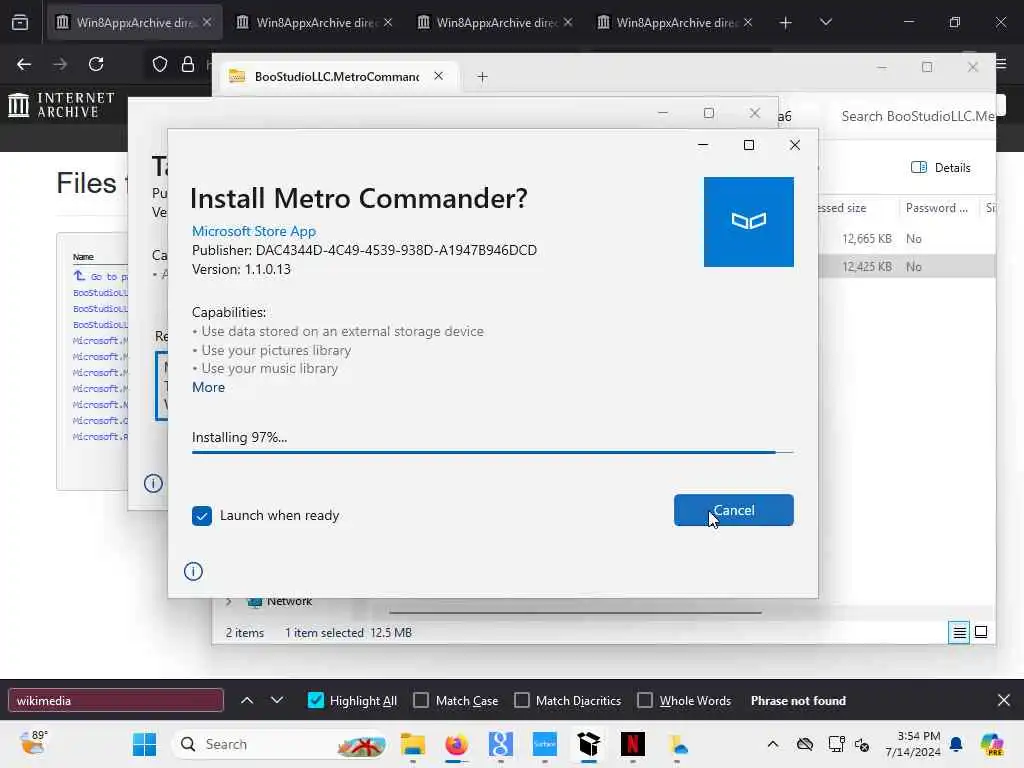Open Windows Start menu
The width and height of the screenshot is (1024, 768).
coord(144,744)
